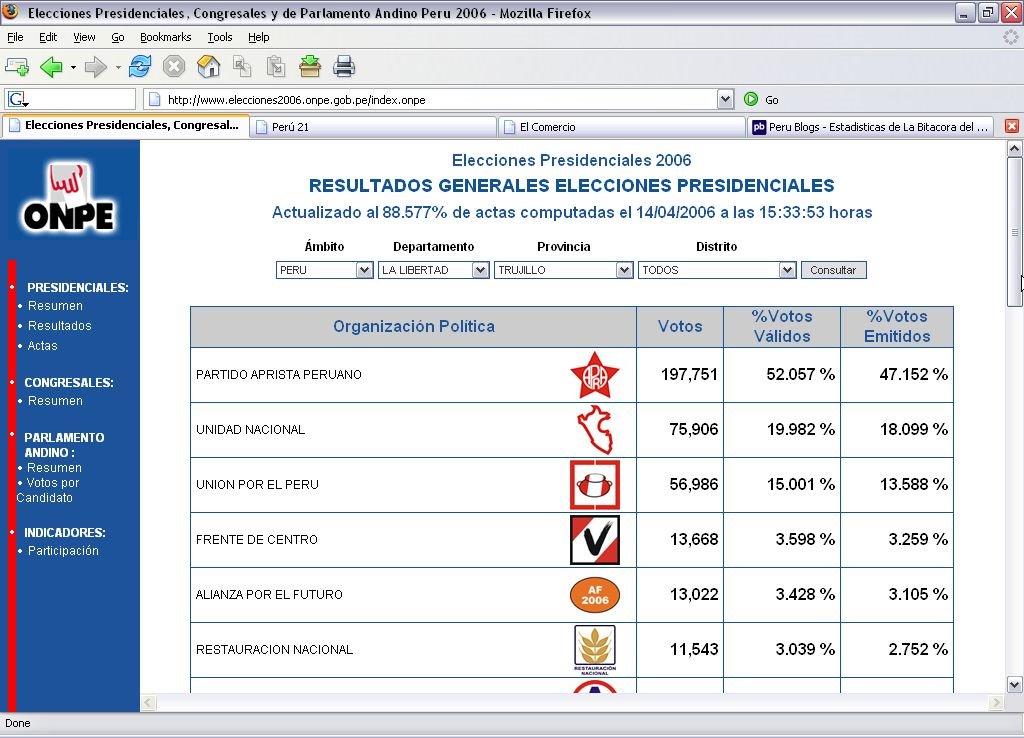Click the green Back arrow button
The width and height of the screenshot is (1024, 738).
[51, 67]
